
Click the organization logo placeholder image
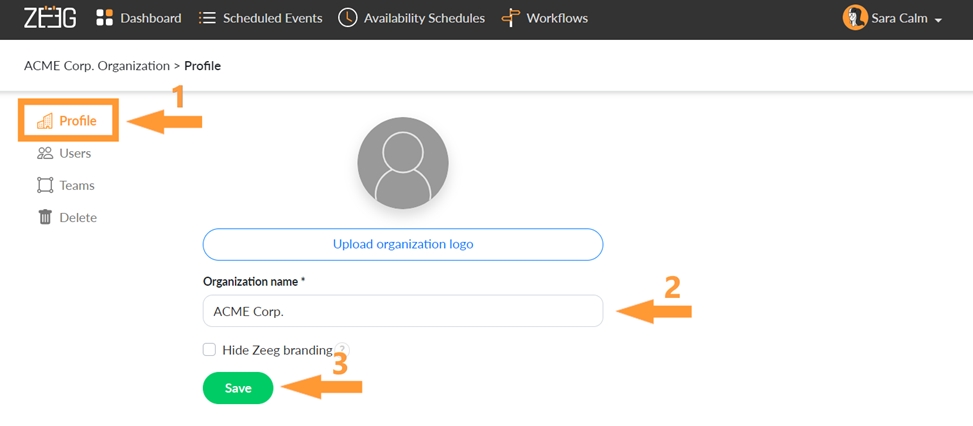pos(402,163)
